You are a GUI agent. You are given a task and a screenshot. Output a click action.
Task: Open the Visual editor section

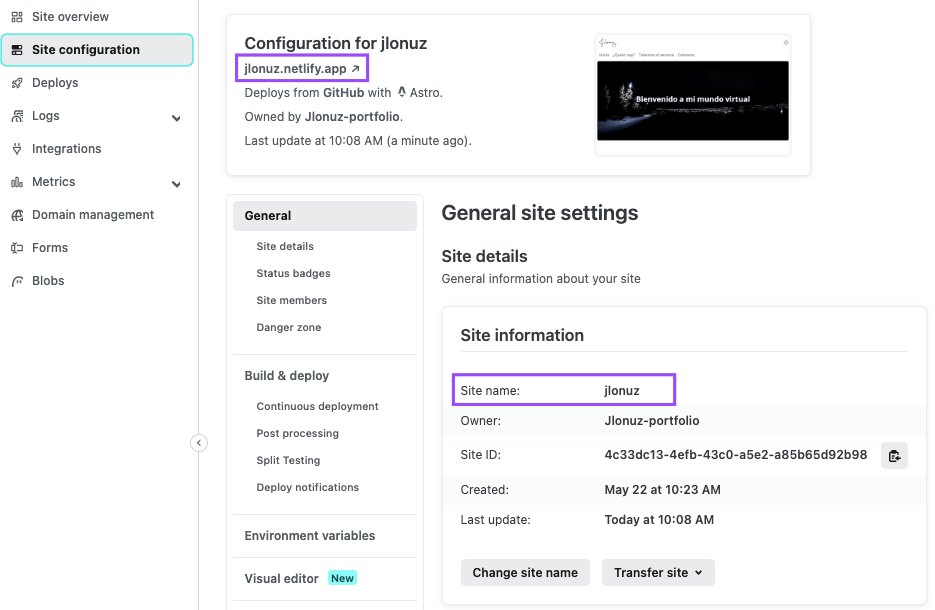click(281, 579)
